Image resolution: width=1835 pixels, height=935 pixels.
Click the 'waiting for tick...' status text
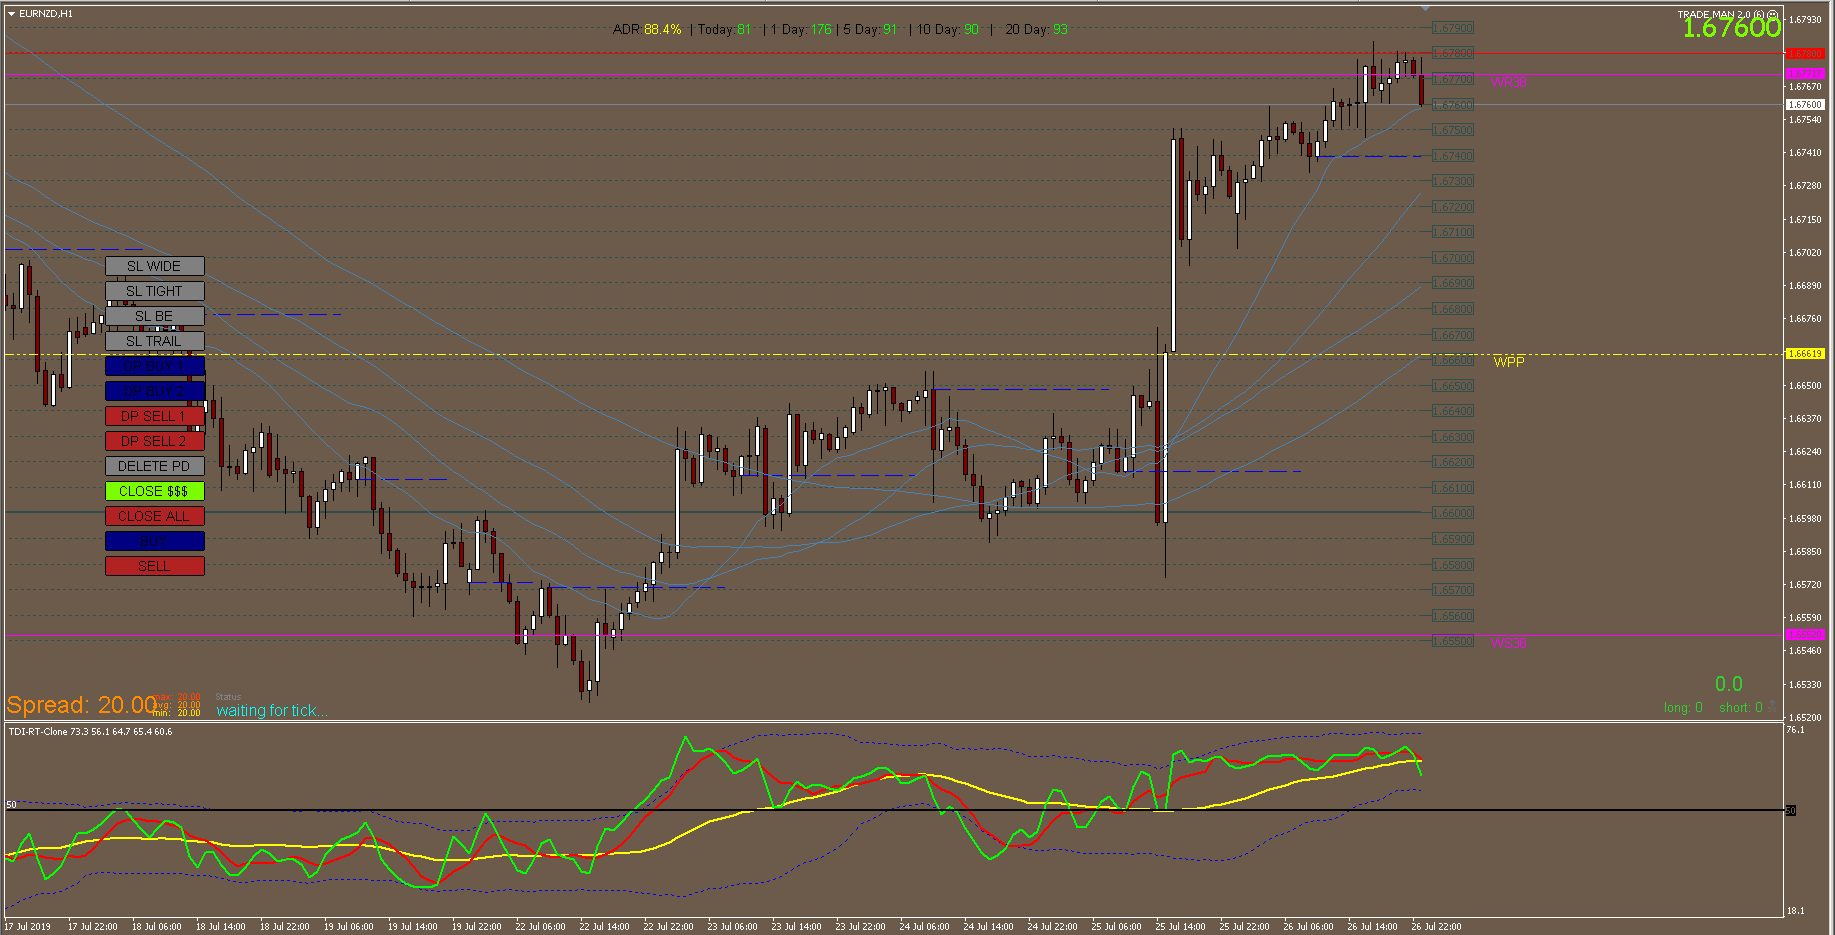pyautogui.click(x=271, y=711)
